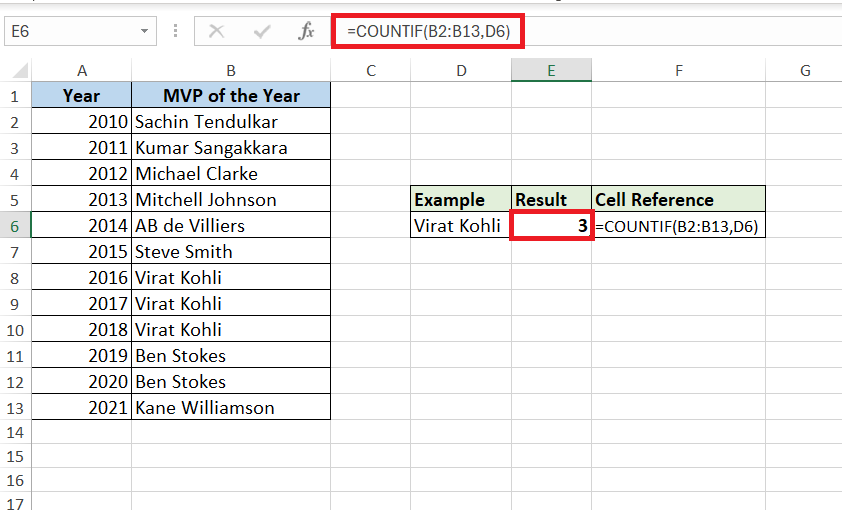Select row 14 header
Viewport: 842px width, 510px height.
click(x=15, y=432)
